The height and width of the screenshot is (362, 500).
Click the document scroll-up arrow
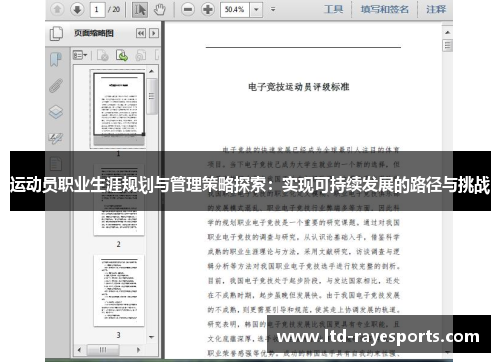tap(447, 32)
